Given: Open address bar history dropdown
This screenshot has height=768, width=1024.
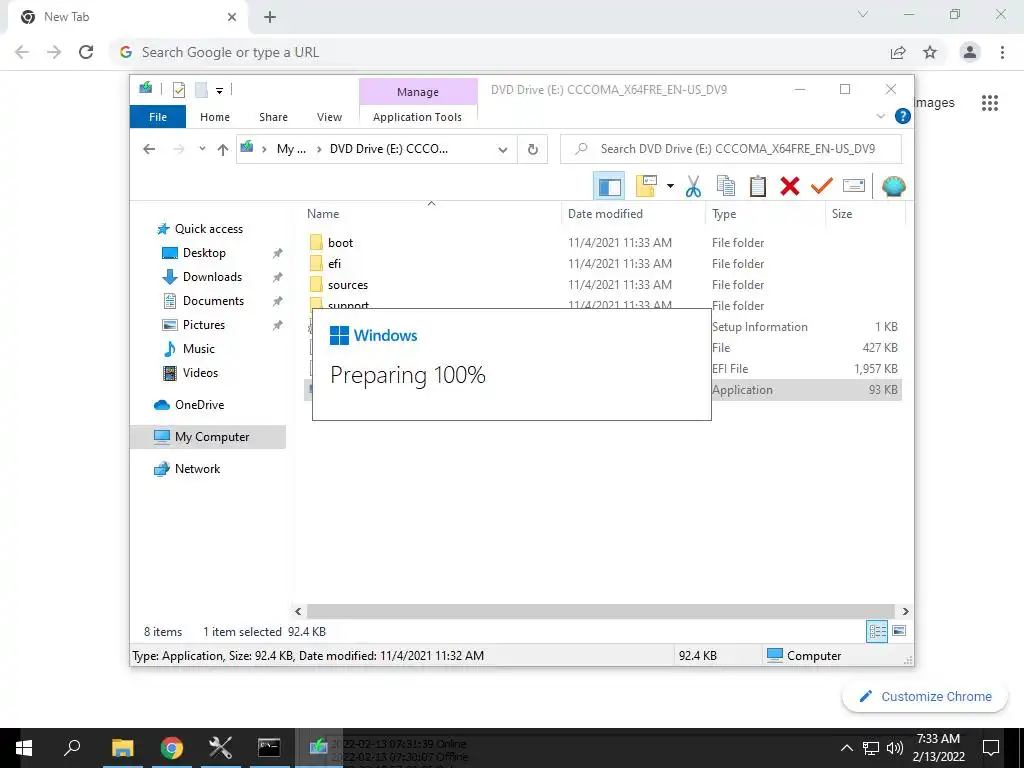Looking at the screenshot, I should (x=502, y=150).
